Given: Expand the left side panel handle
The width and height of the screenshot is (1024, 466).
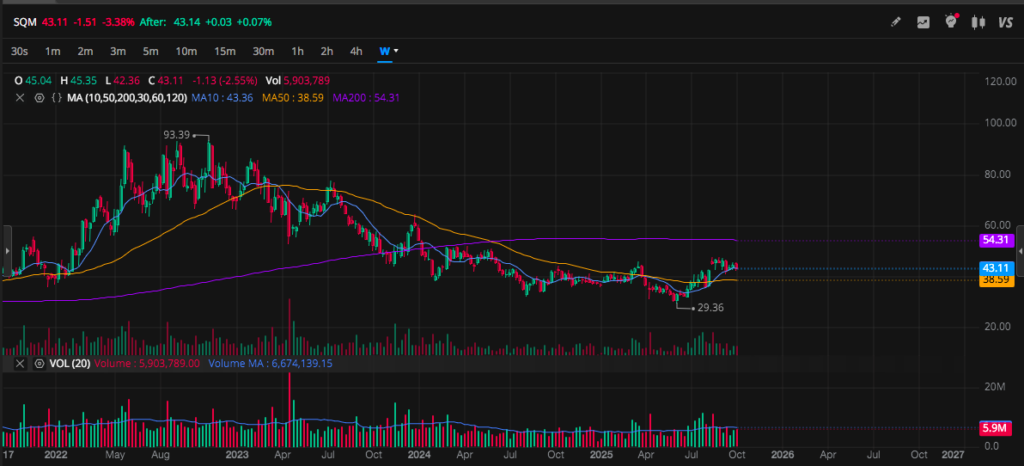Looking at the screenshot, I should pos(4,242).
